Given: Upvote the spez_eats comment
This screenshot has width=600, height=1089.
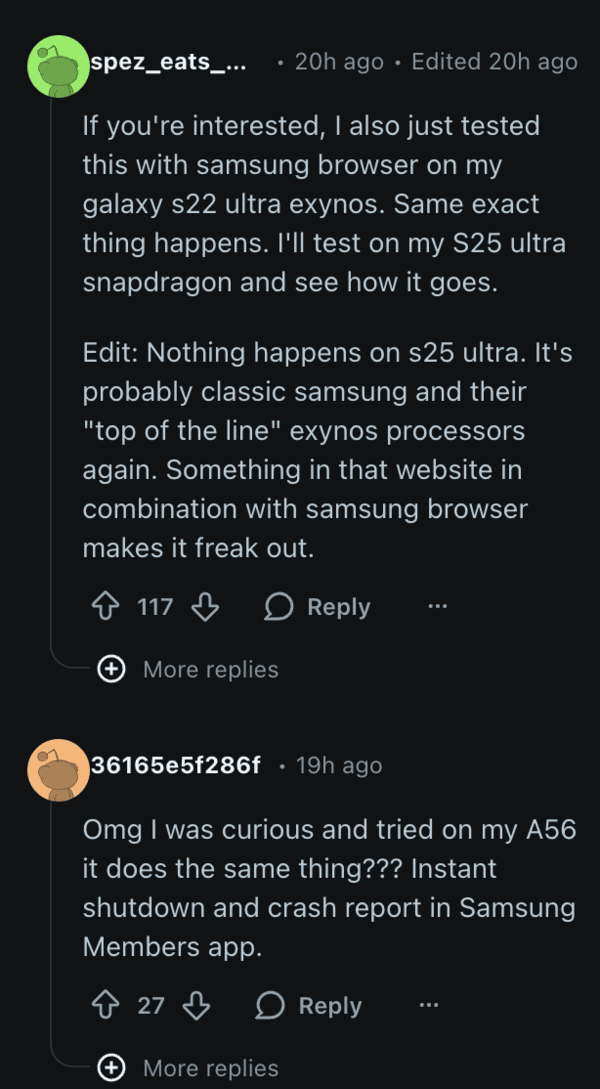Looking at the screenshot, I should 106,607.
